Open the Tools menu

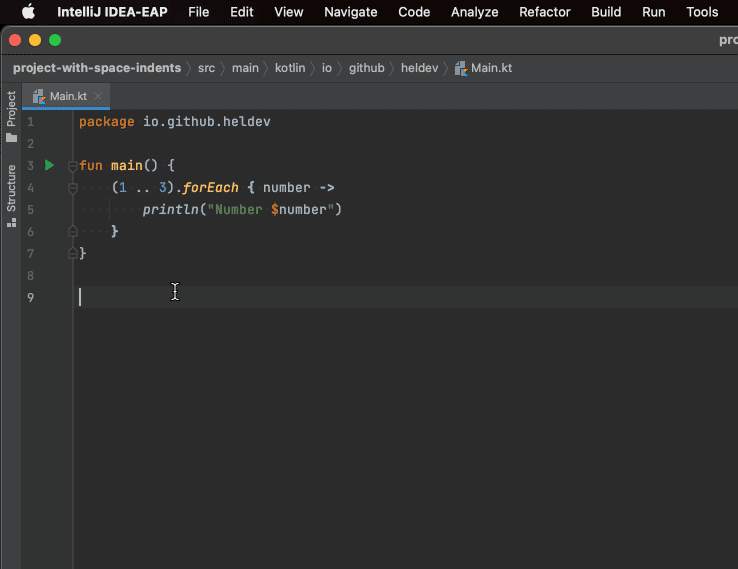pyautogui.click(x=702, y=12)
